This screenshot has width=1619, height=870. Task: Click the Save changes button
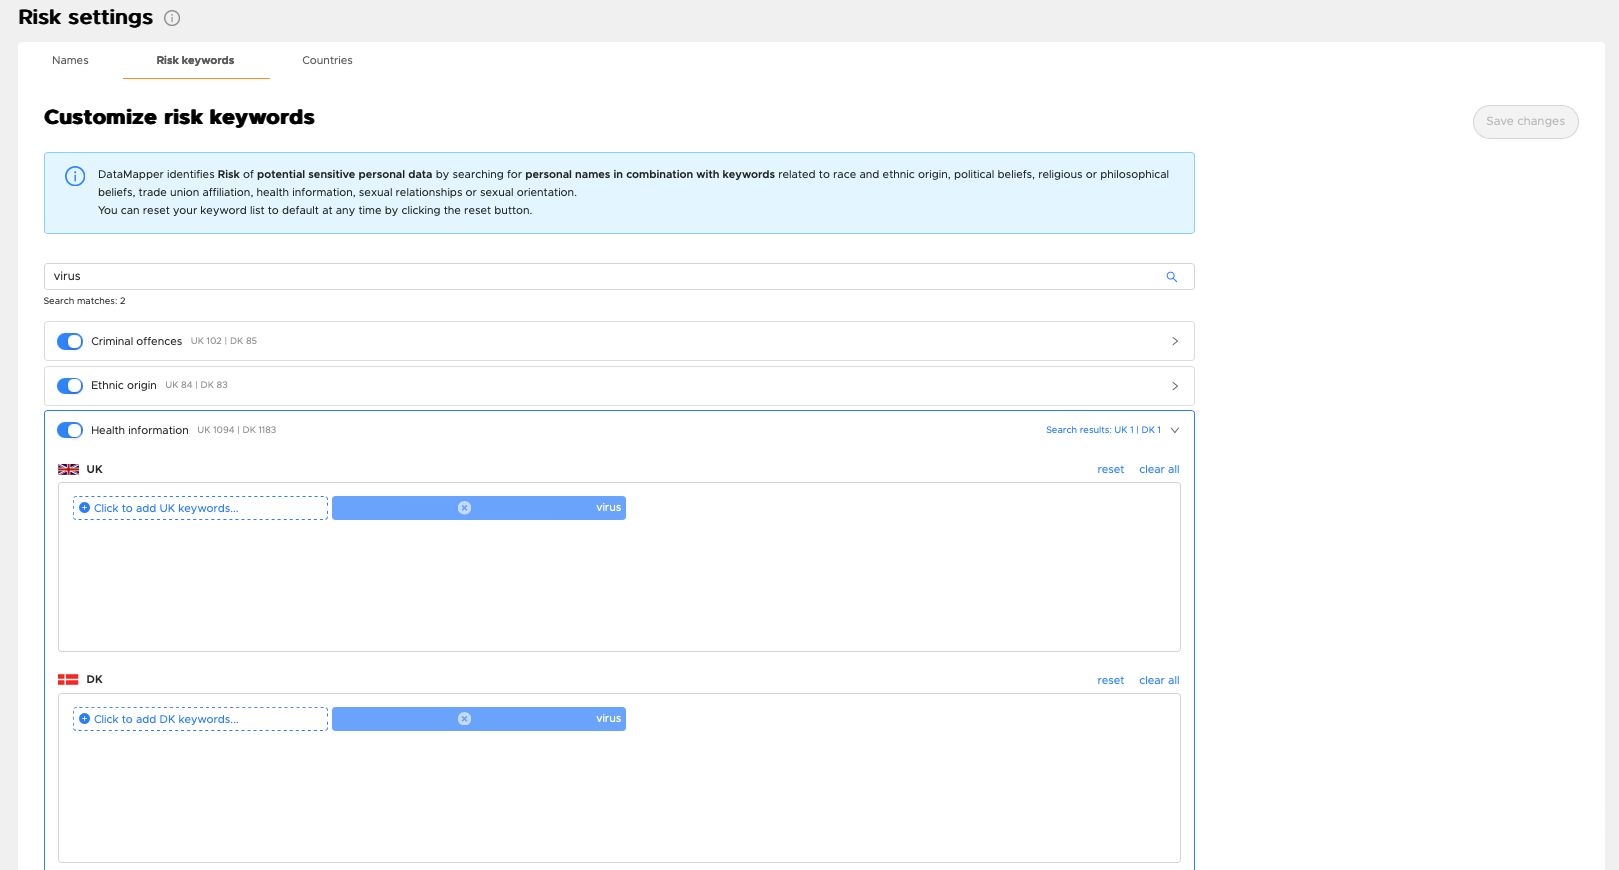click(x=1525, y=122)
